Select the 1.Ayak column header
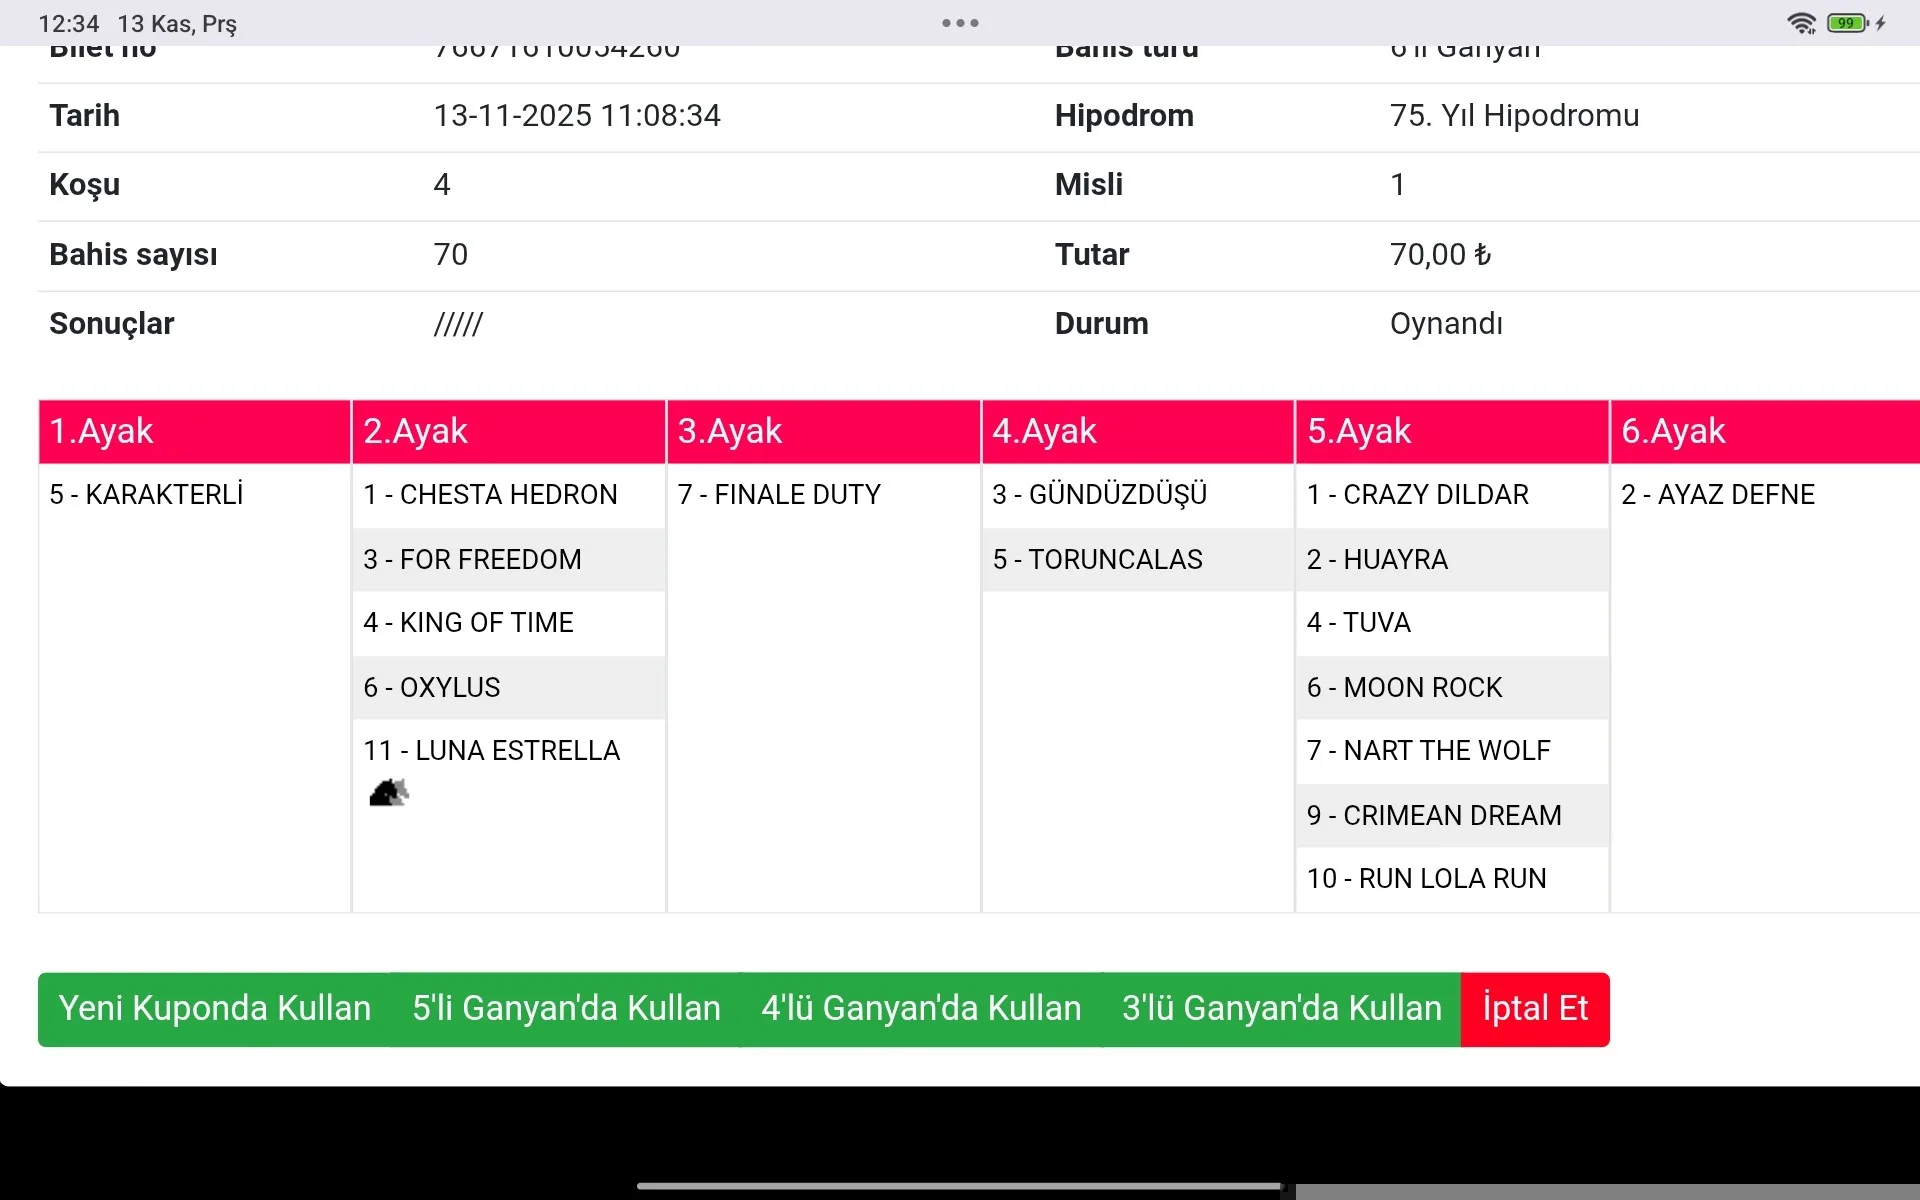Image resolution: width=1920 pixels, height=1200 pixels. 194,431
